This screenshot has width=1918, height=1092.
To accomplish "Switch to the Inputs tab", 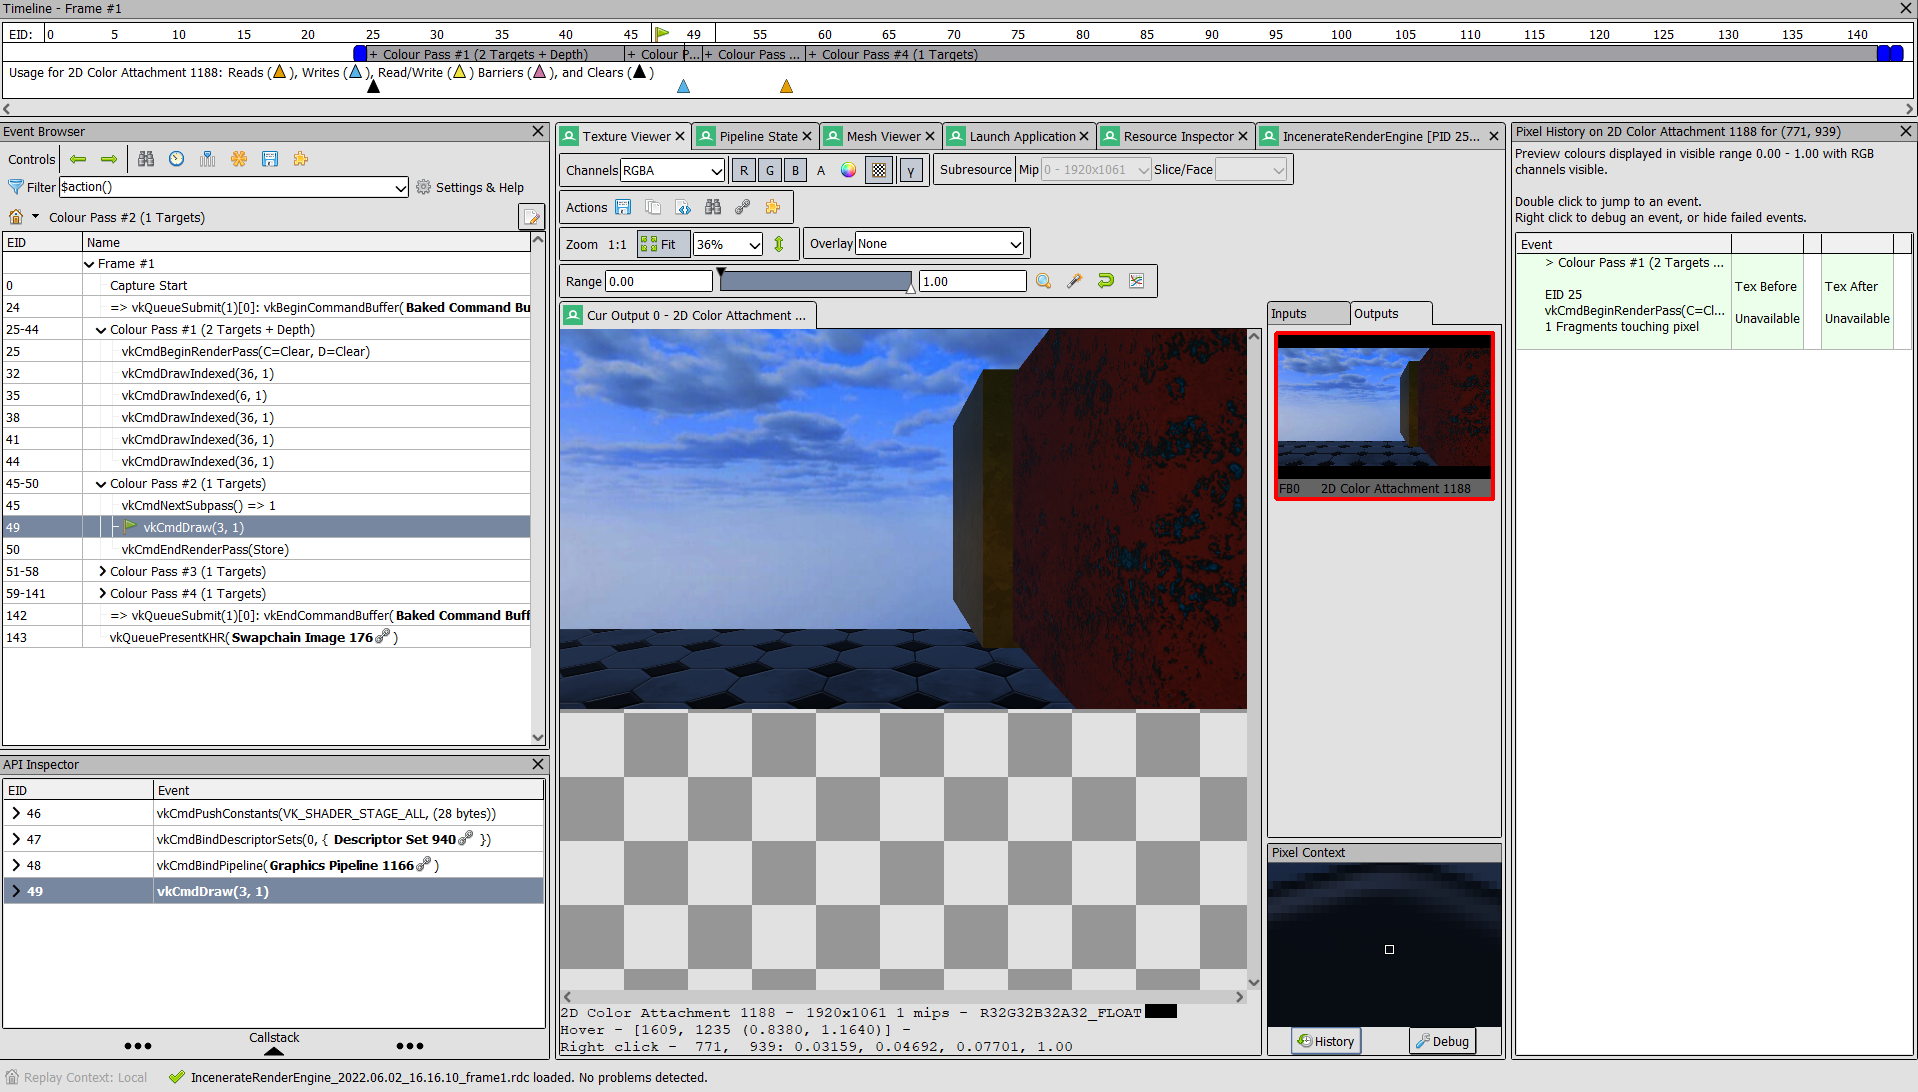I will click(x=1308, y=314).
